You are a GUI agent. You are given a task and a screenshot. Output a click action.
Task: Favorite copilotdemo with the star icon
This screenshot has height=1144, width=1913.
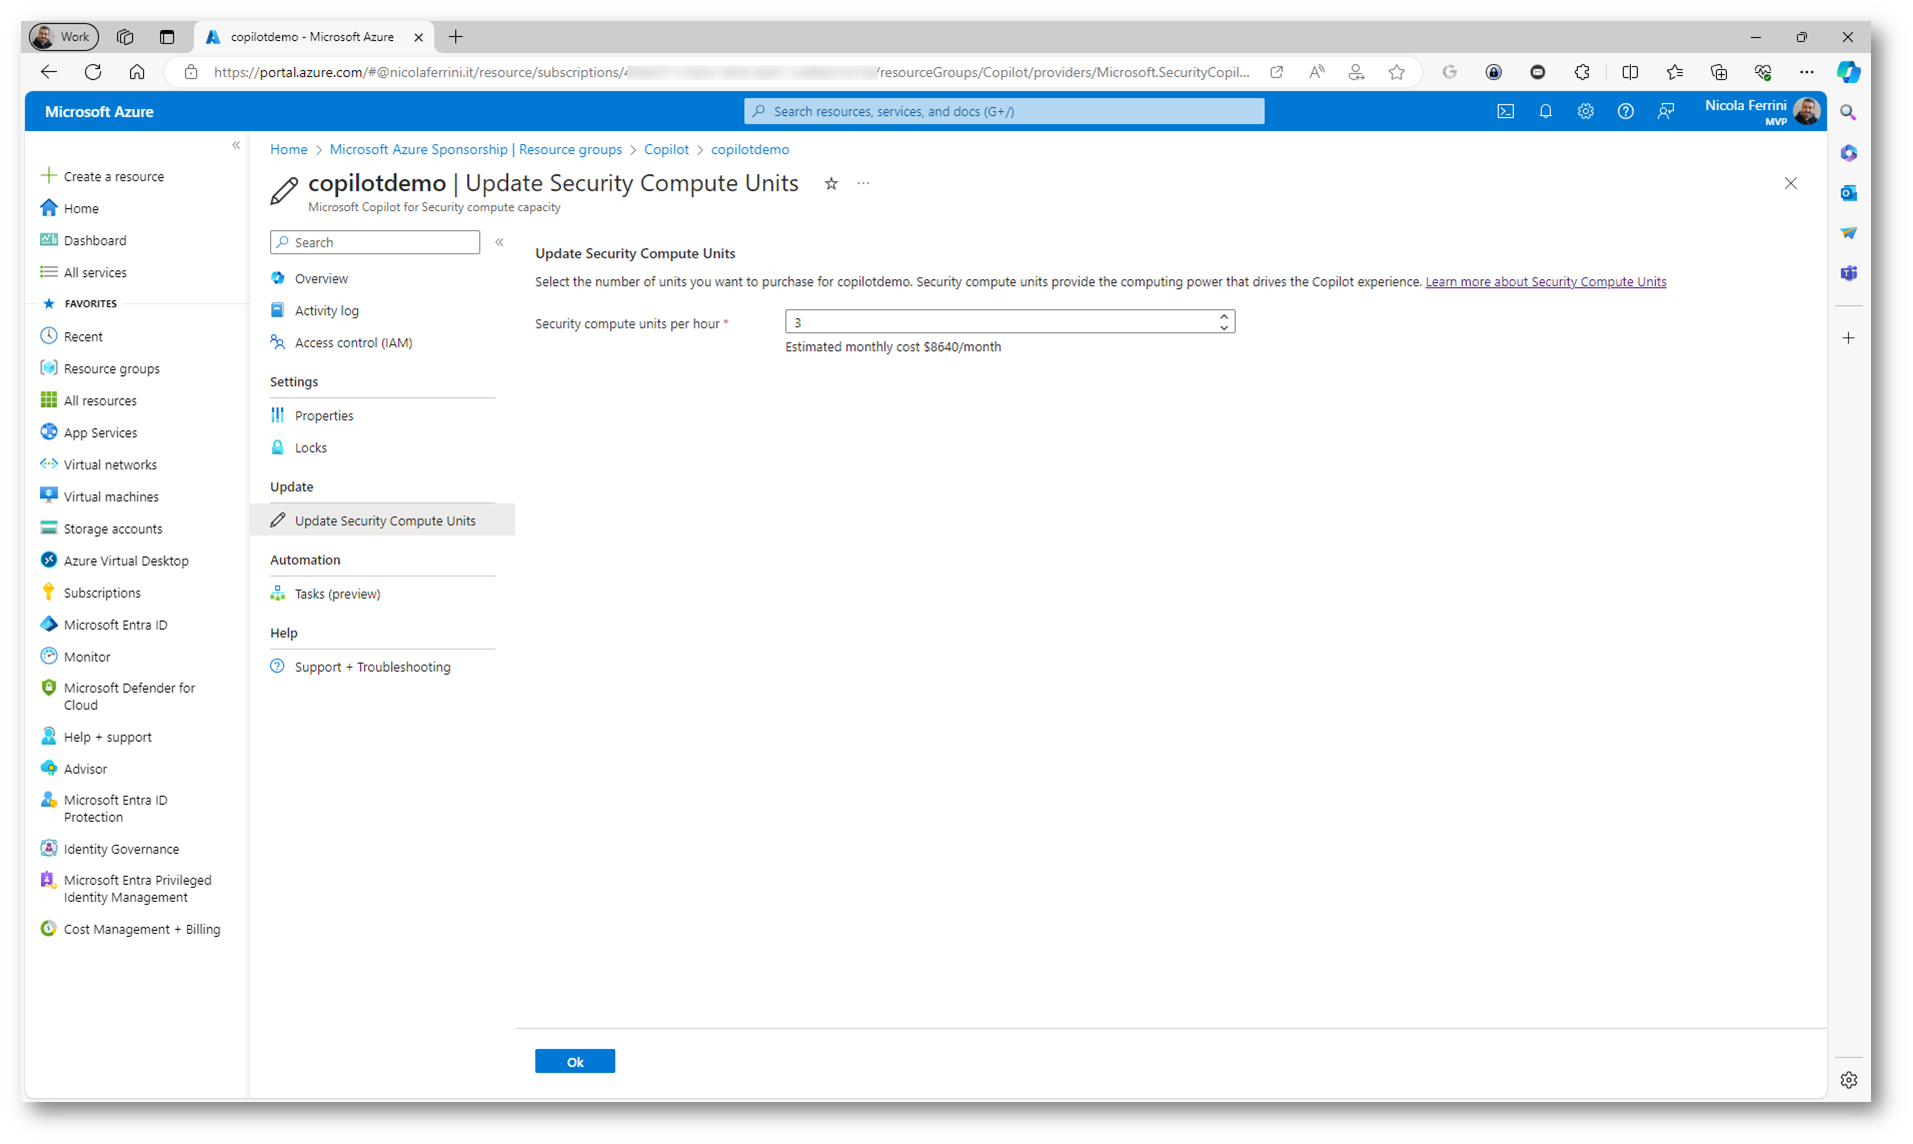[831, 183]
